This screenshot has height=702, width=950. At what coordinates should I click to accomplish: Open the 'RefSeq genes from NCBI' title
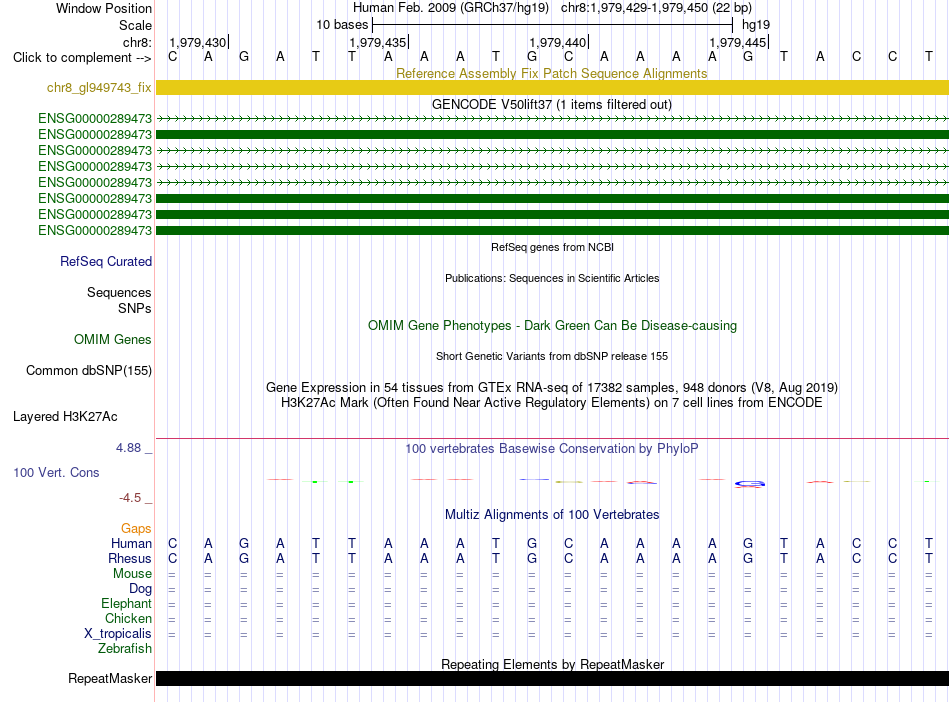click(x=552, y=247)
